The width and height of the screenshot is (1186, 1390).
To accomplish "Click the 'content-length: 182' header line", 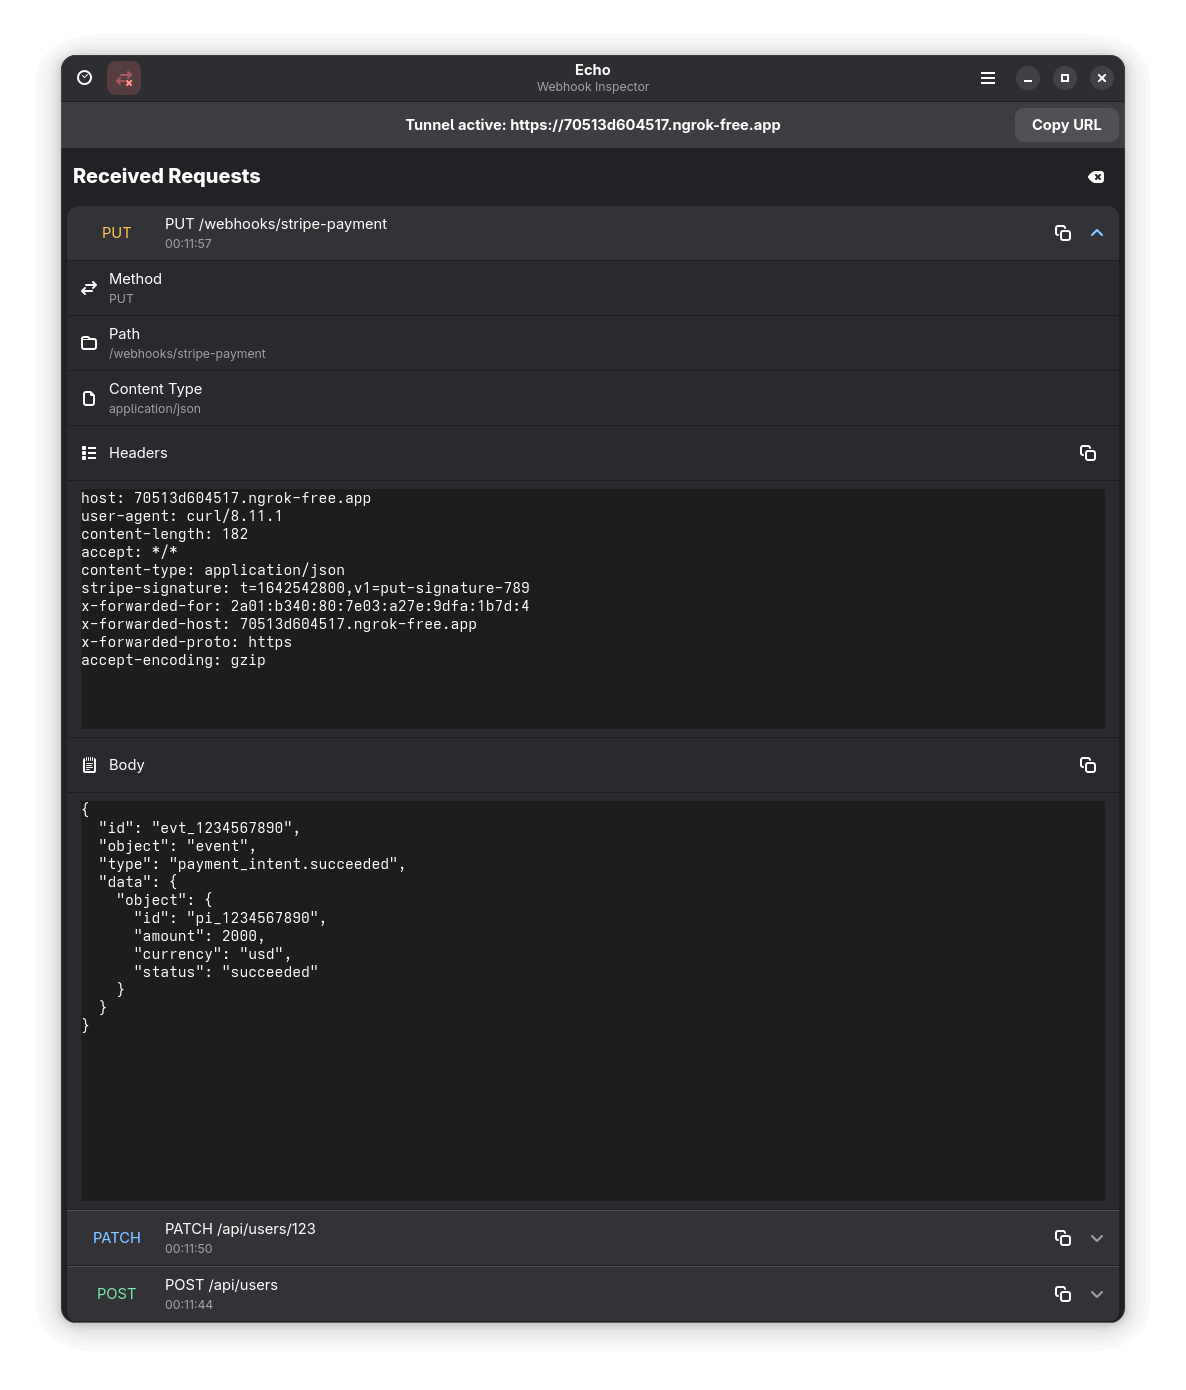I will [x=165, y=534].
